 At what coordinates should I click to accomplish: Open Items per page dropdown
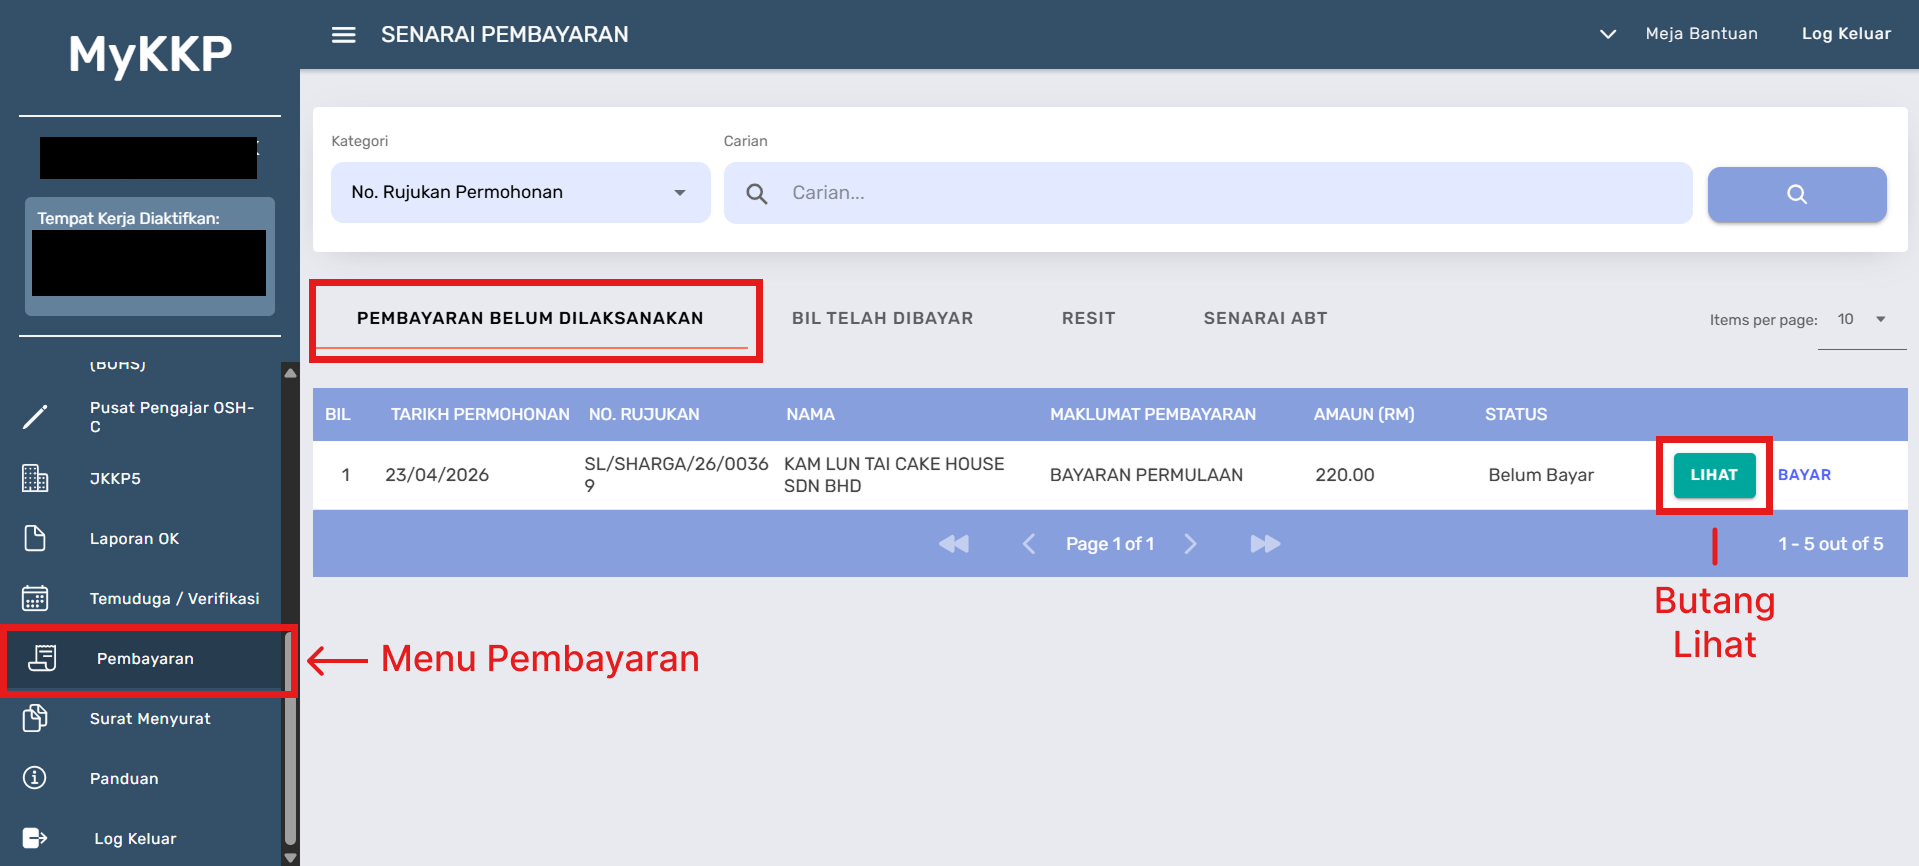[1862, 320]
